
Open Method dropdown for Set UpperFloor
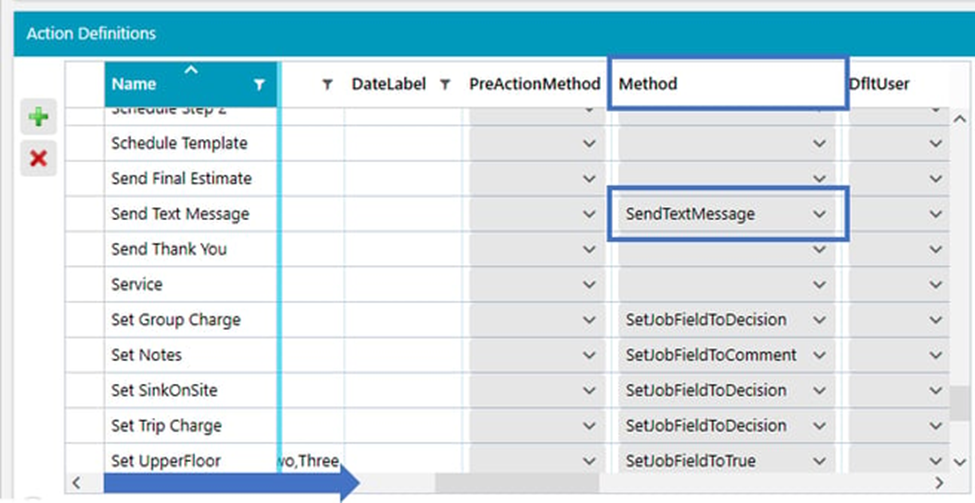820,461
